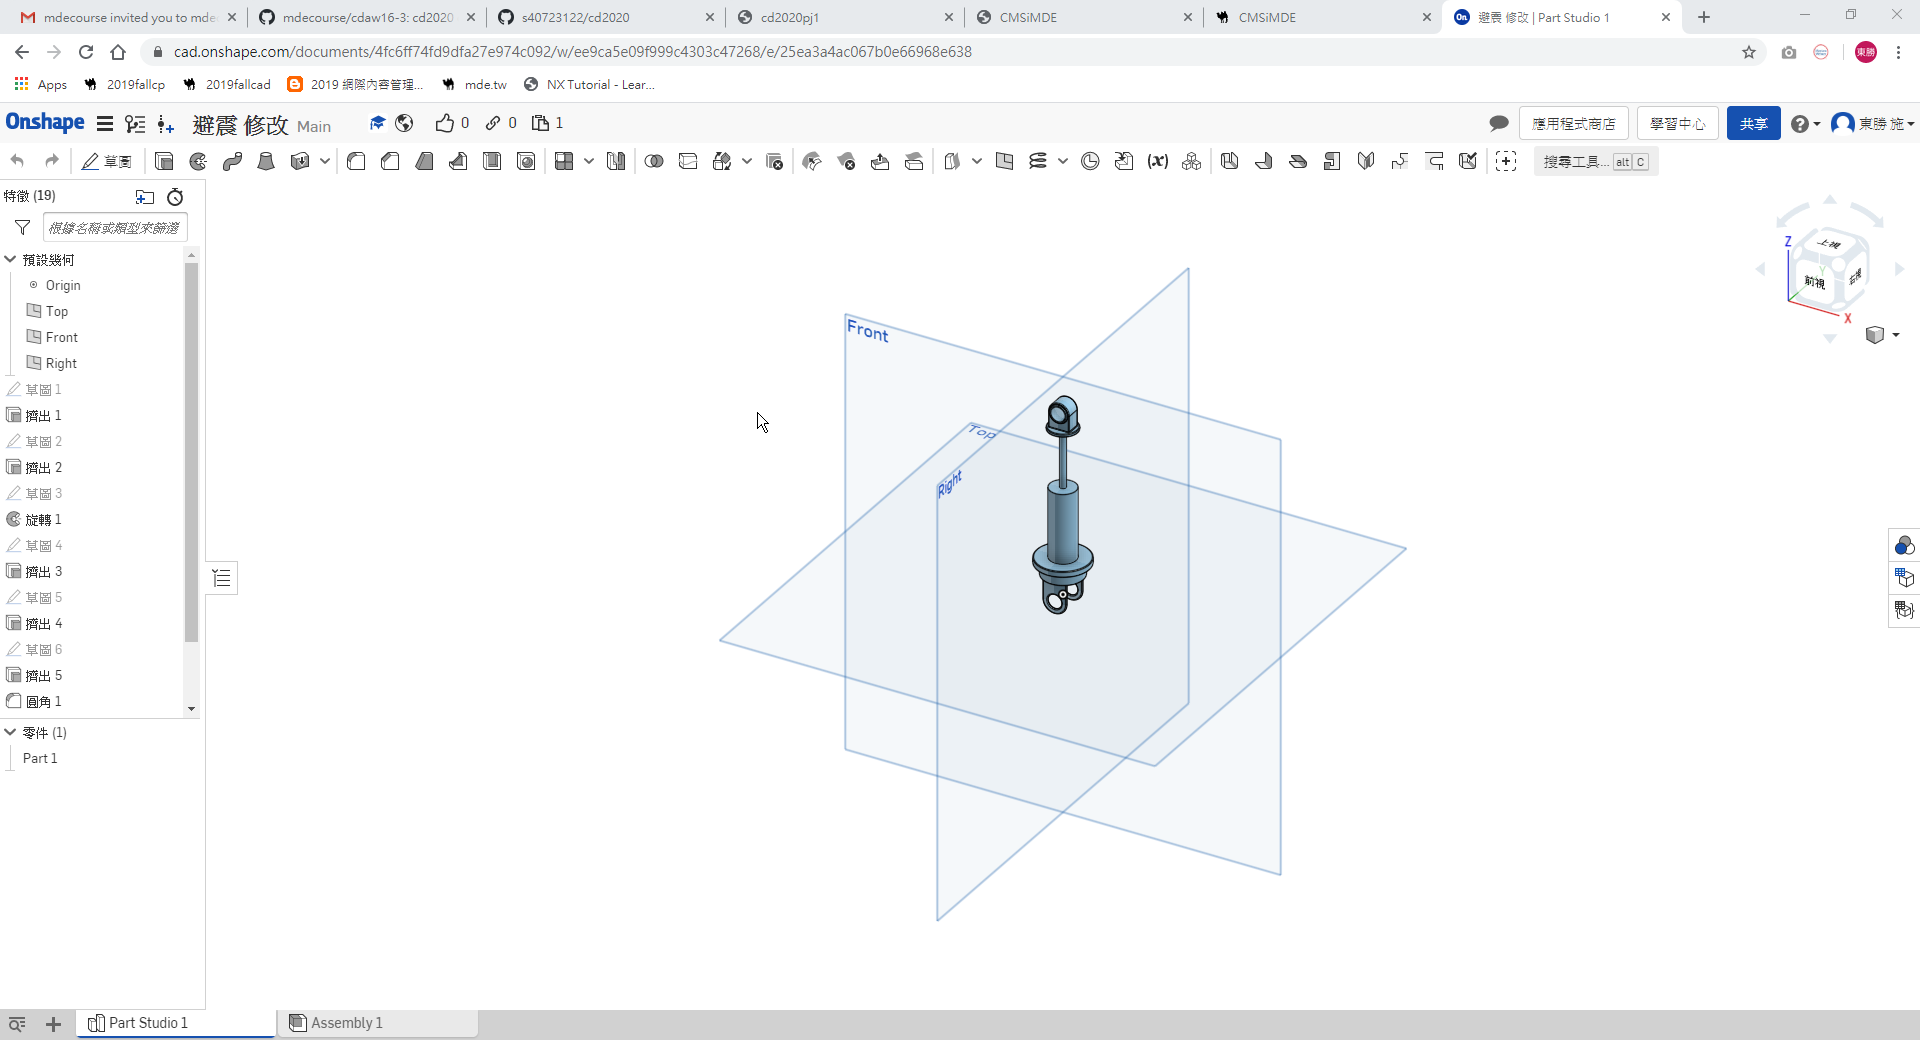Switch to the Assembly 1 tab
The width and height of the screenshot is (1920, 1040).
pyautogui.click(x=347, y=1022)
